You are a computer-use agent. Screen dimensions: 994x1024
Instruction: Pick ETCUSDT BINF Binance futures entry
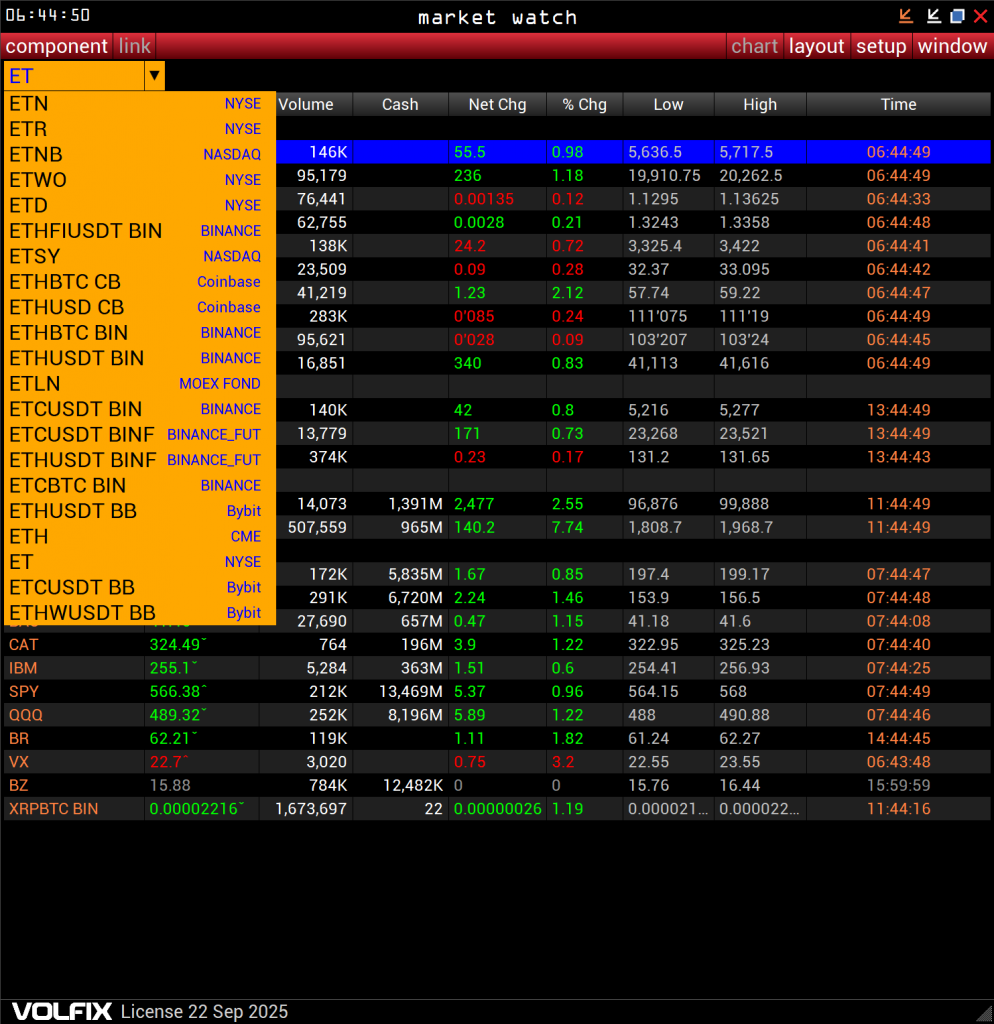click(140, 435)
